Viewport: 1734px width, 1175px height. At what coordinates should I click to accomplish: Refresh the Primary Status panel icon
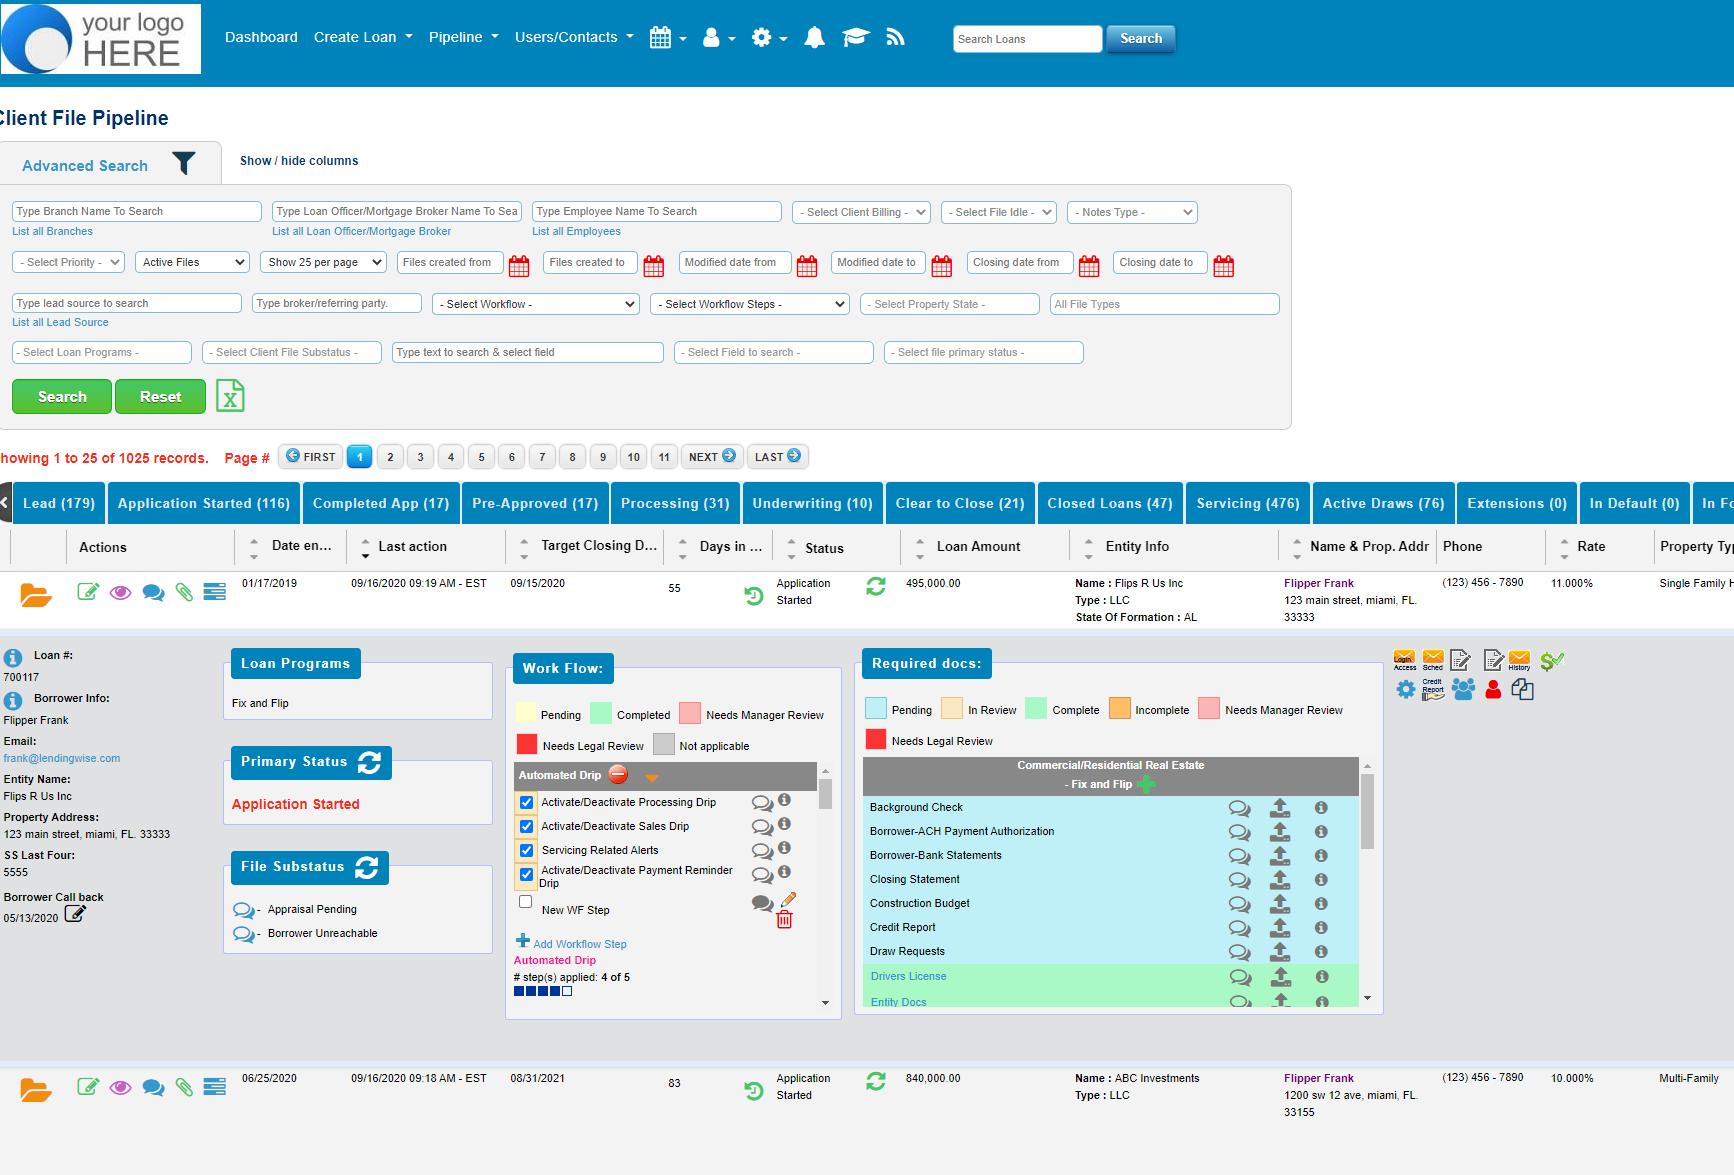click(x=369, y=762)
